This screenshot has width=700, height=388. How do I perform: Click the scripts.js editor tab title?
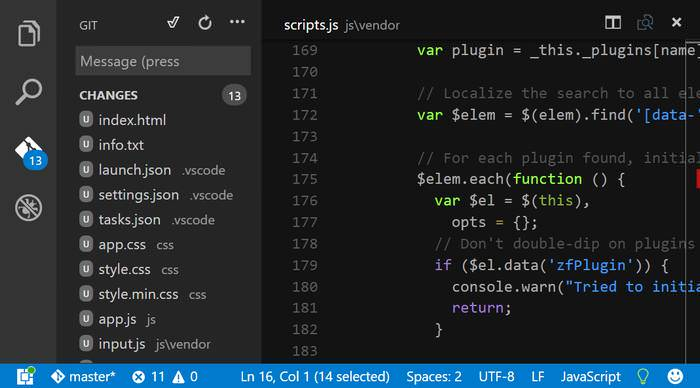click(311, 25)
